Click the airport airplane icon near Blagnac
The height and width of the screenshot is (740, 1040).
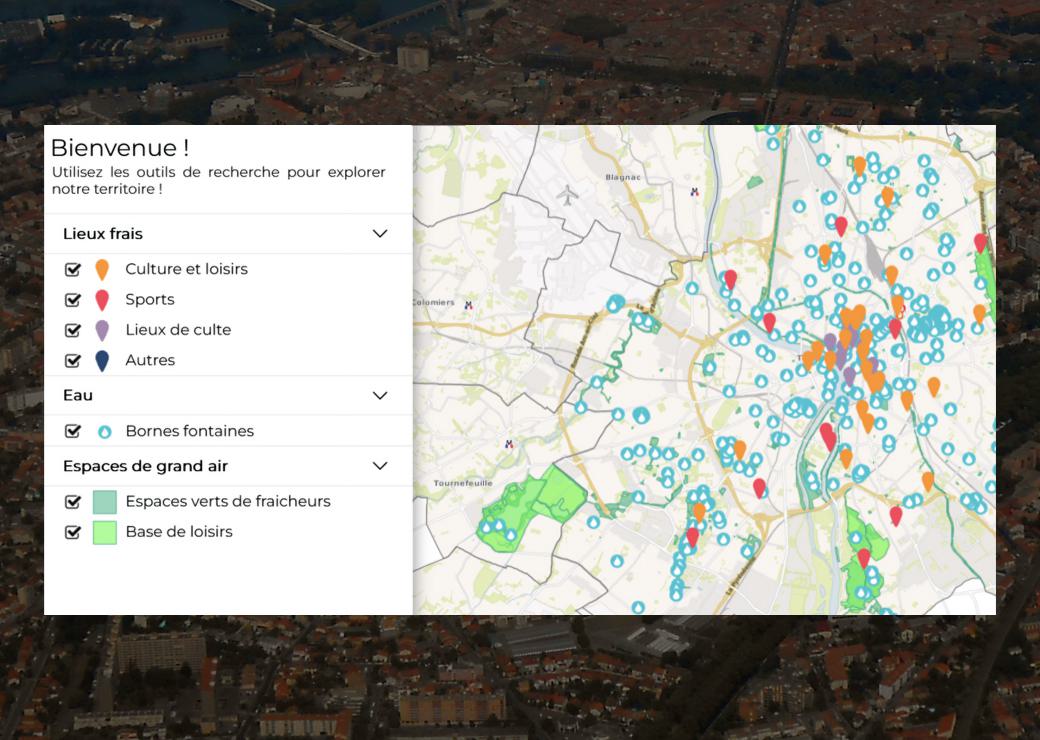pos(567,195)
